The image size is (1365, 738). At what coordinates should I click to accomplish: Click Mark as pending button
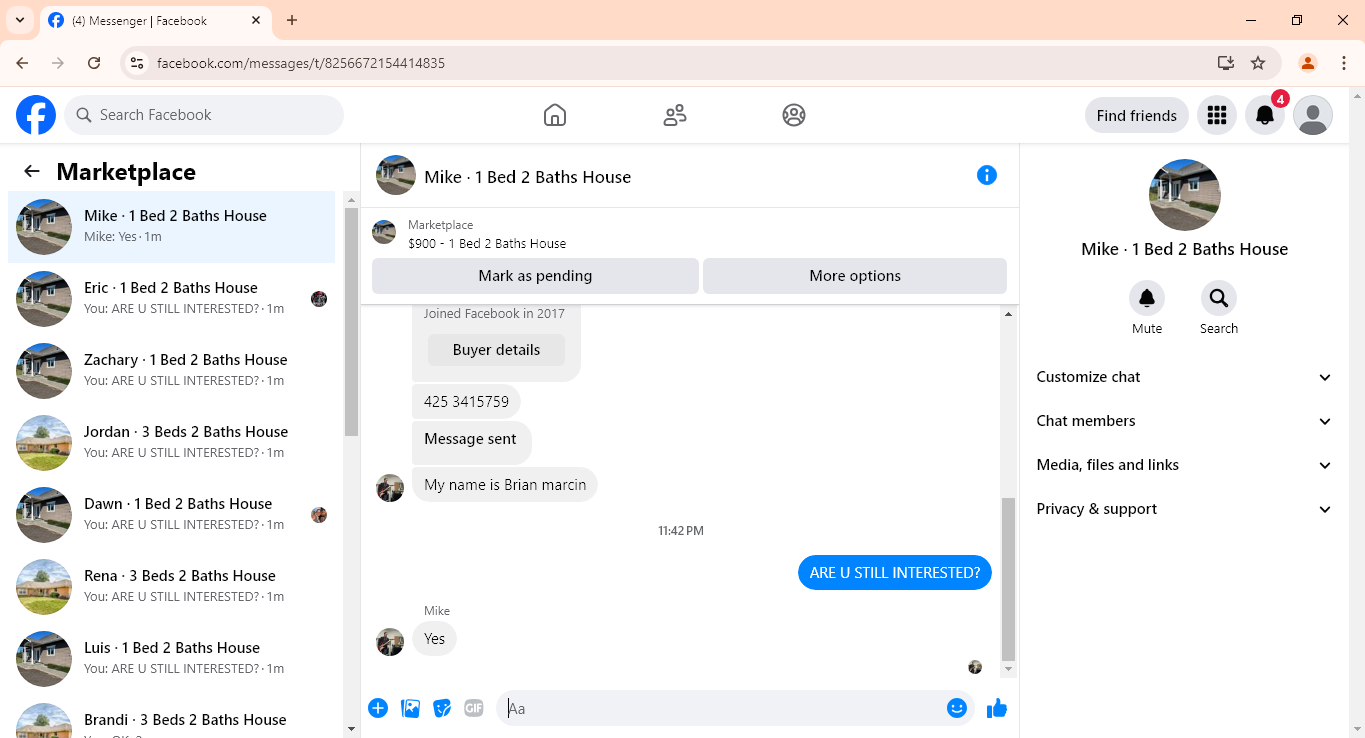(535, 276)
